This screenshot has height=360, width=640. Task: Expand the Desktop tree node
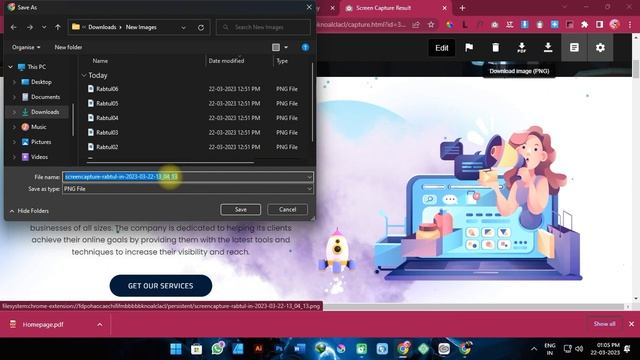point(15,82)
